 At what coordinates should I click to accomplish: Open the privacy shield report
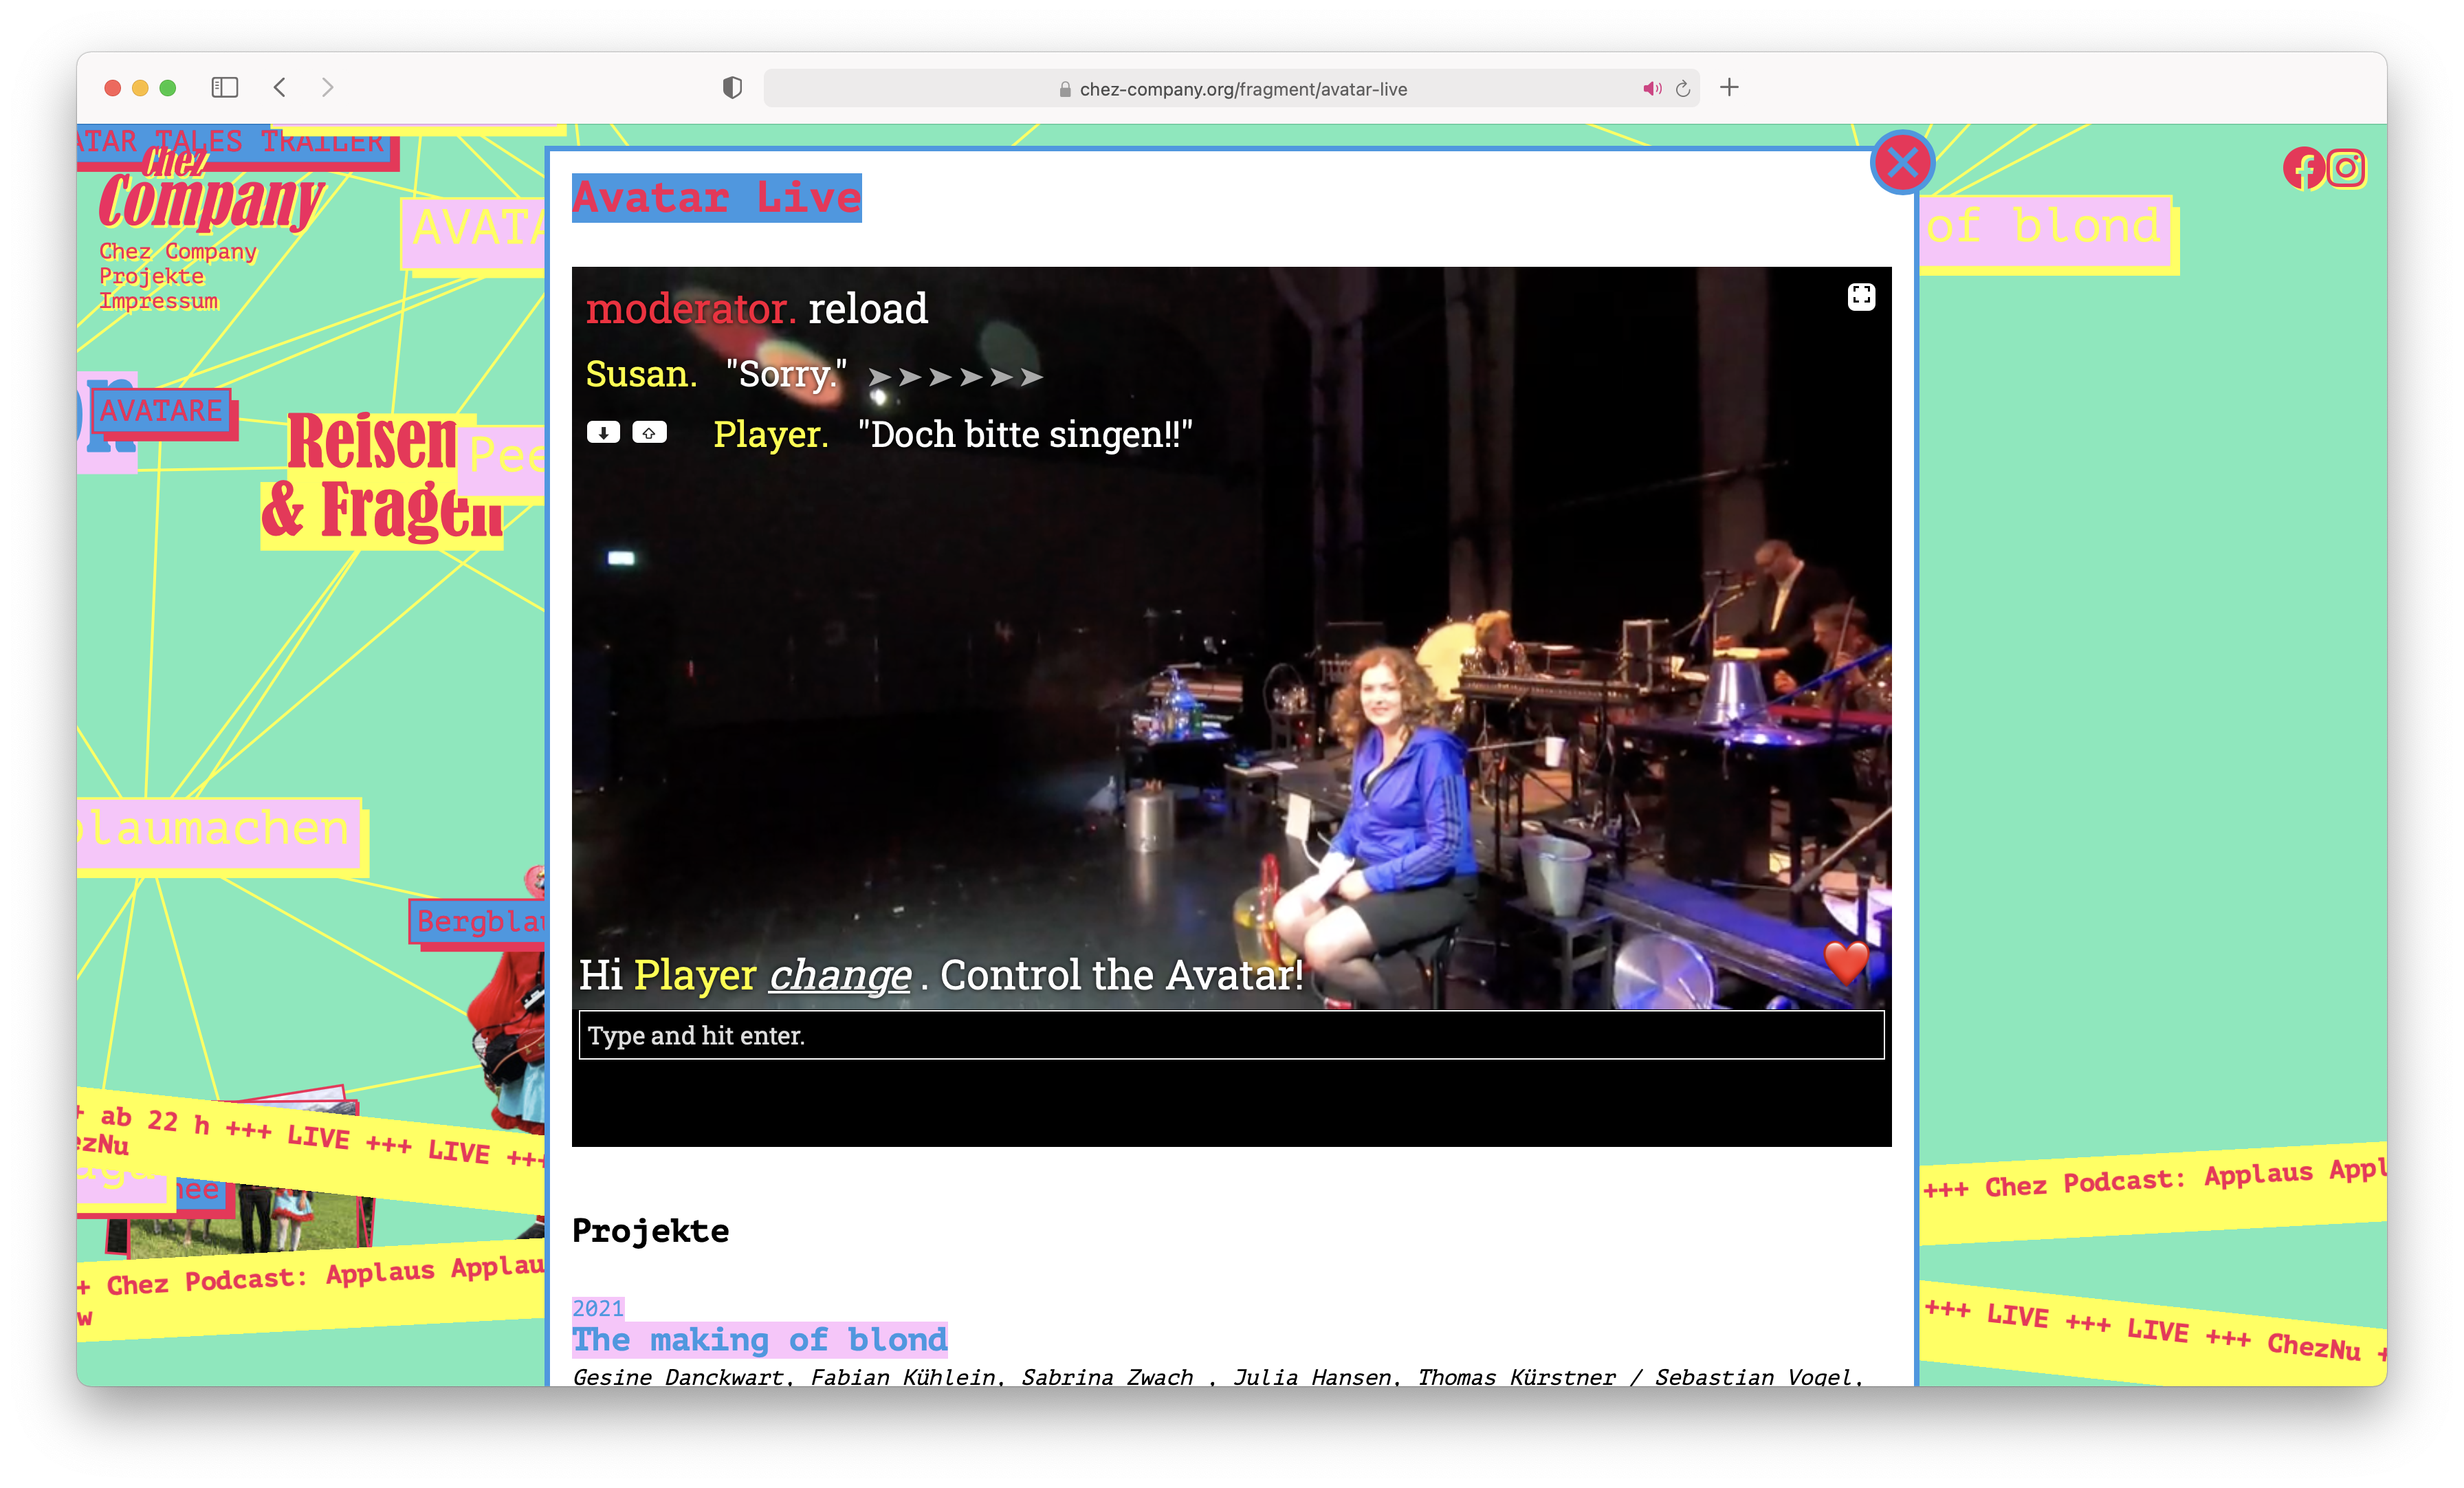tap(732, 88)
